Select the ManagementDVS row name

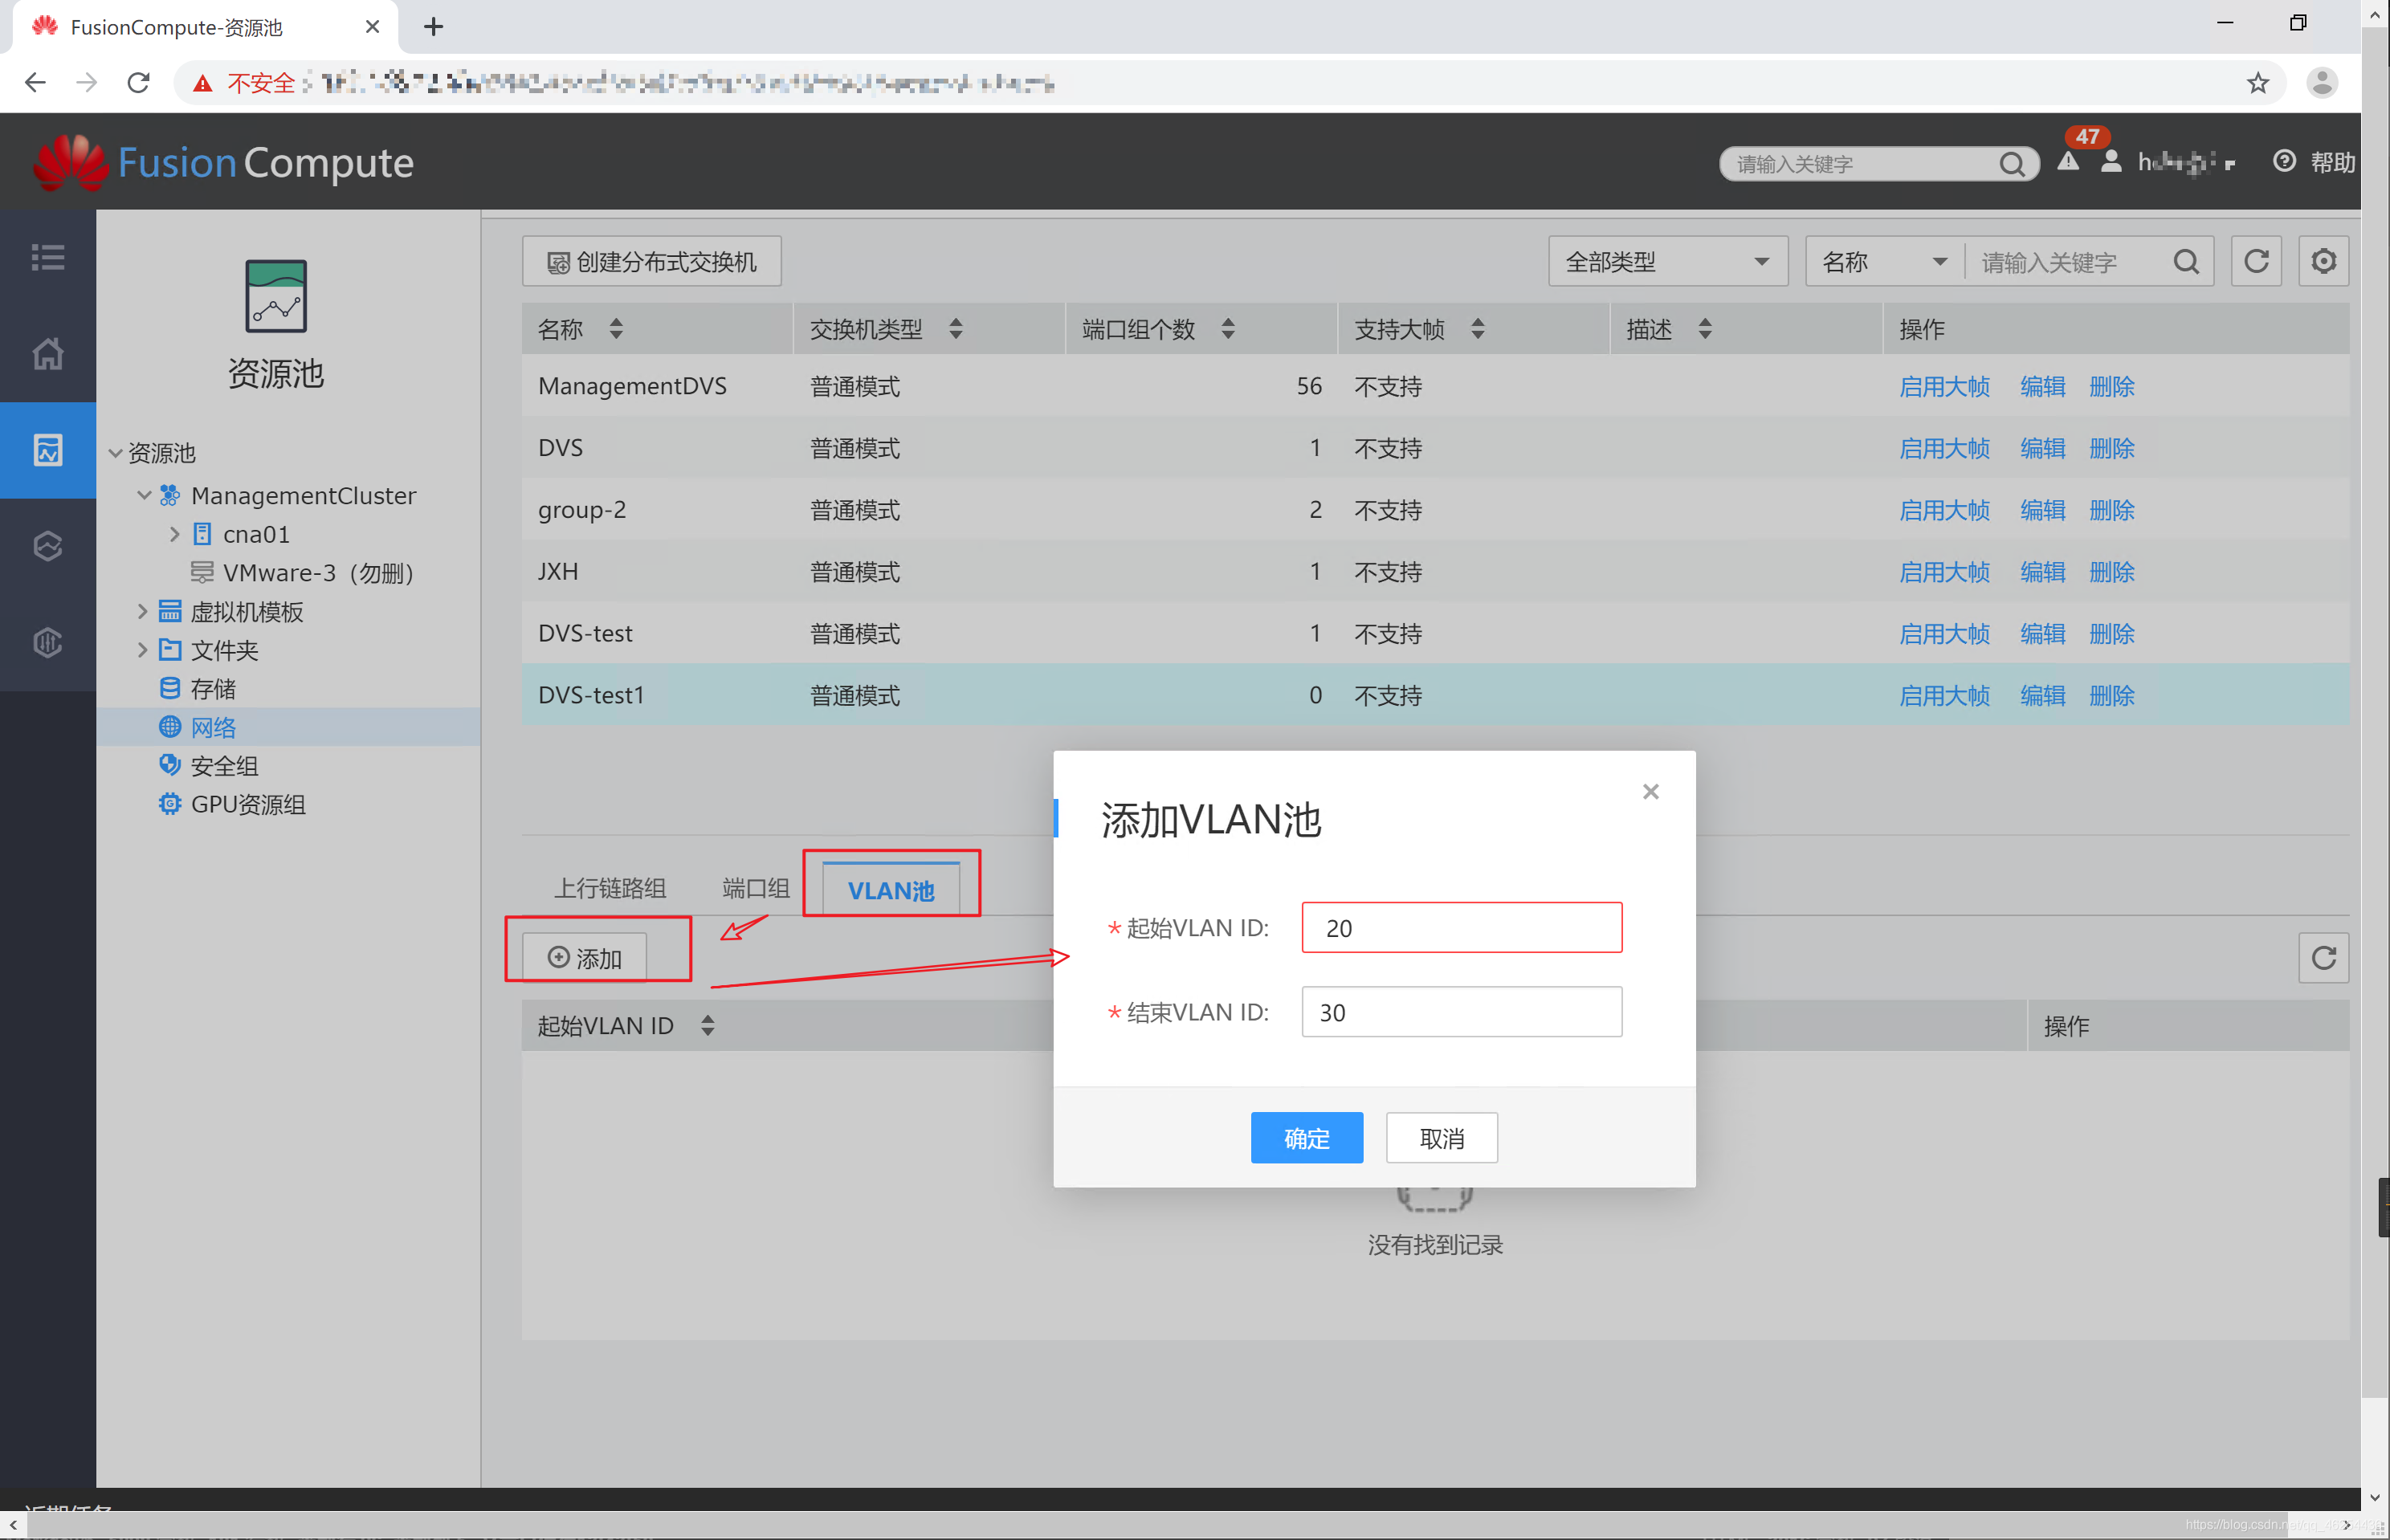click(632, 386)
